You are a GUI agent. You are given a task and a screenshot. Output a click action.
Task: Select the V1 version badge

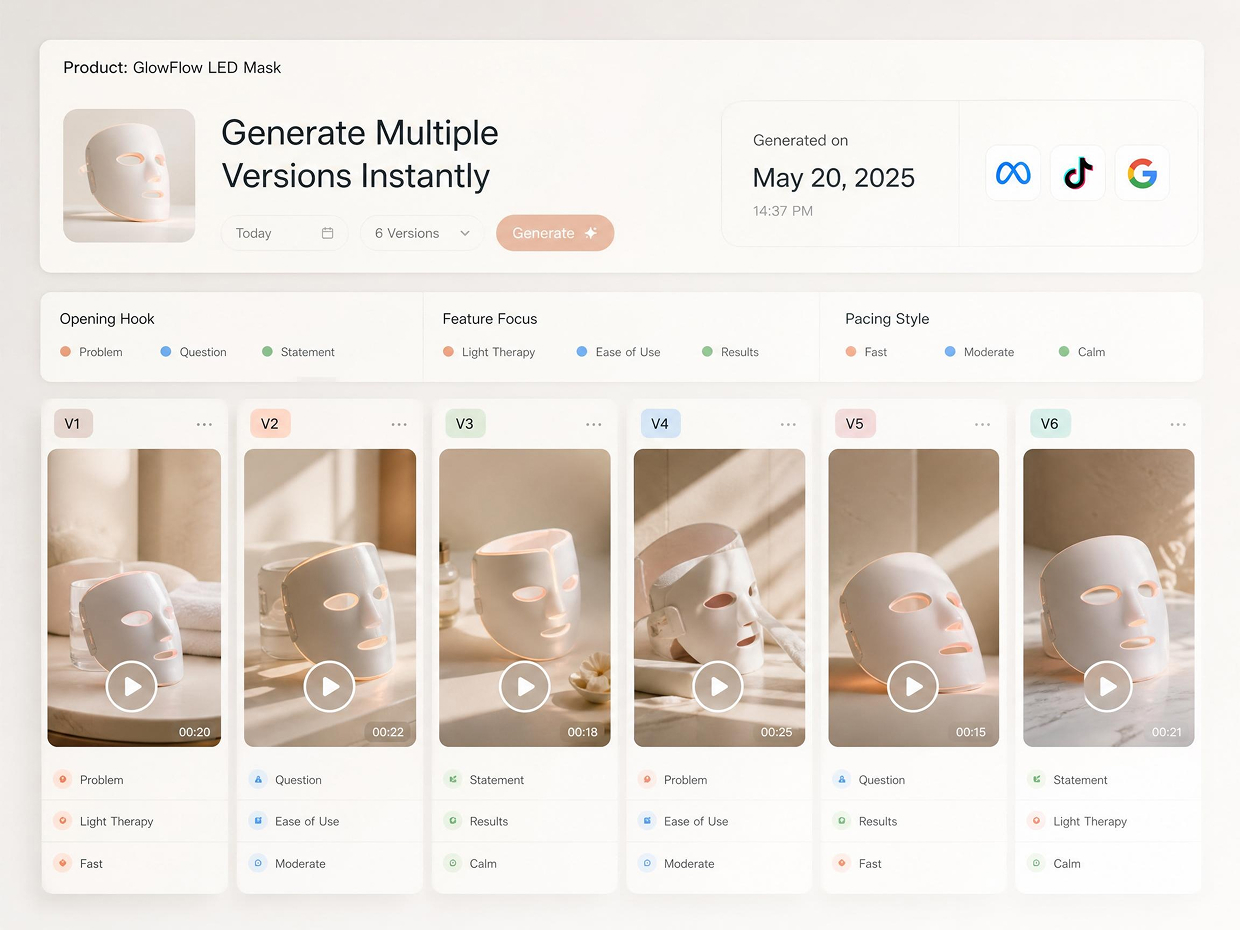tap(73, 423)
